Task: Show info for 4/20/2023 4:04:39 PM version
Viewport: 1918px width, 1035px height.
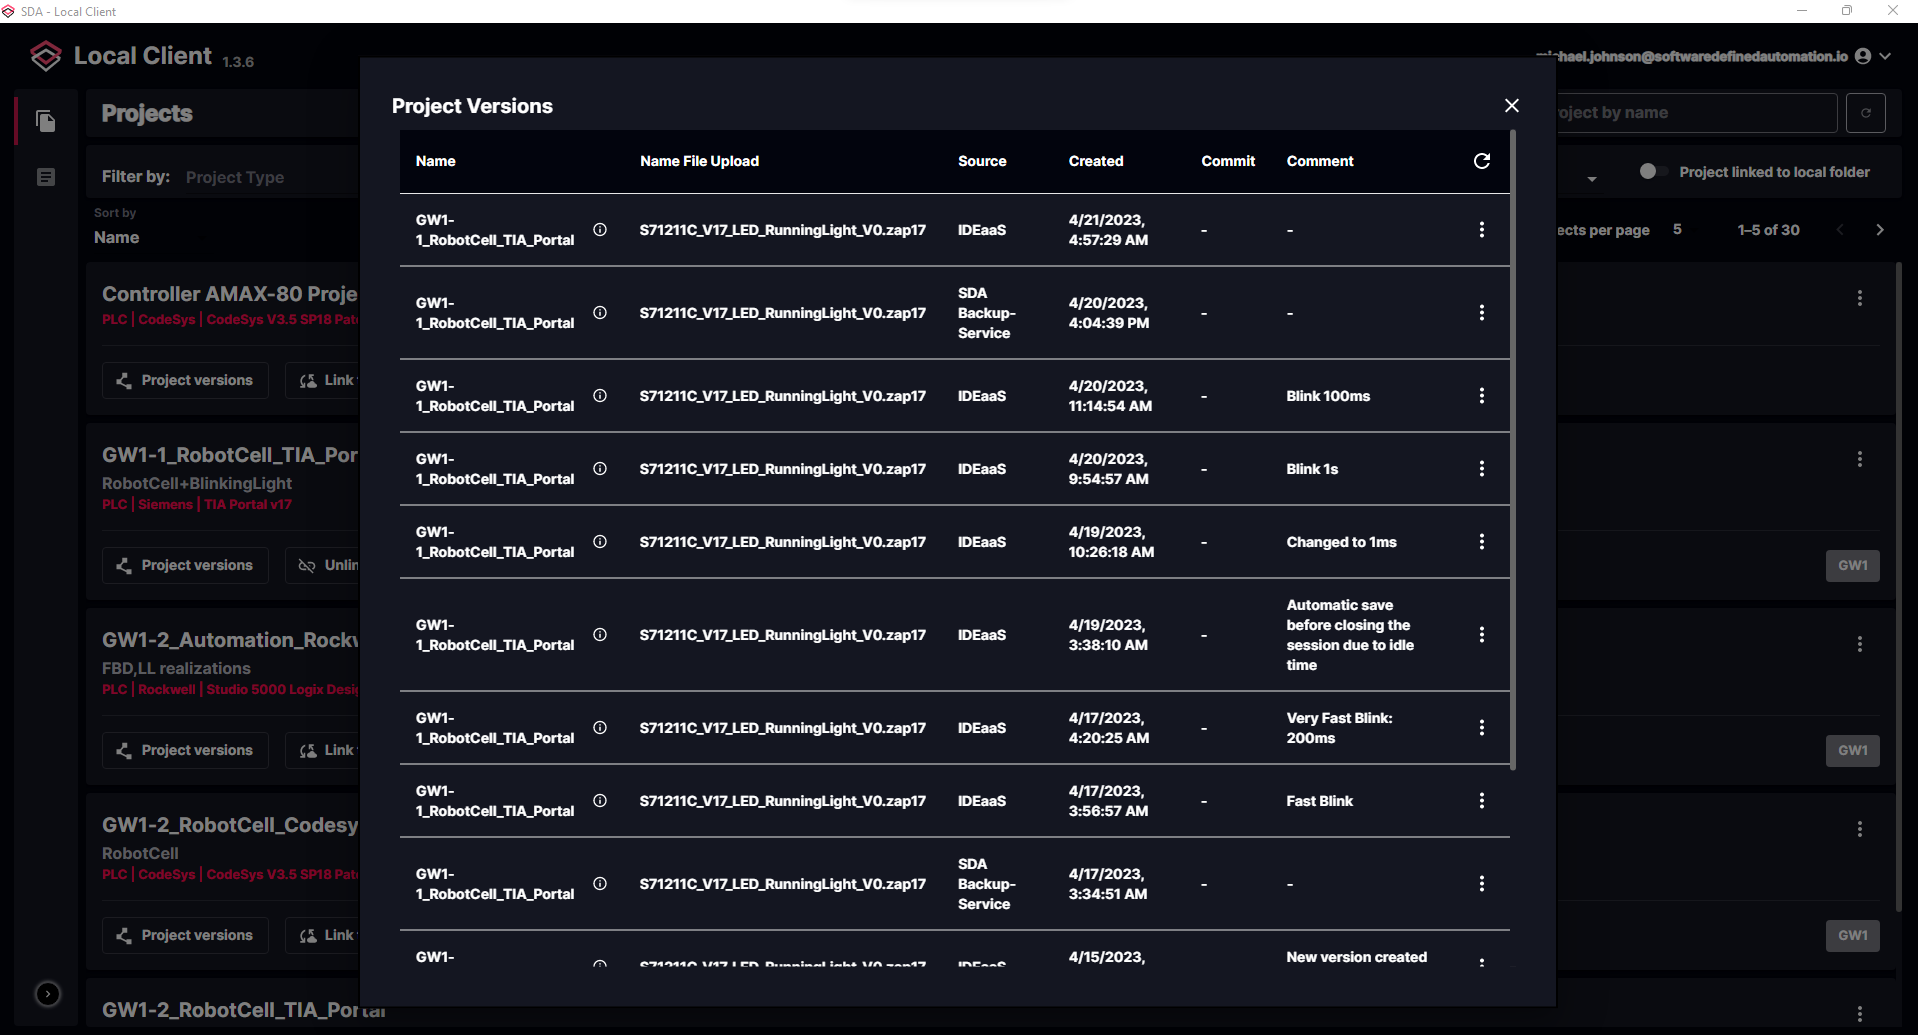Action: (600, 312)
